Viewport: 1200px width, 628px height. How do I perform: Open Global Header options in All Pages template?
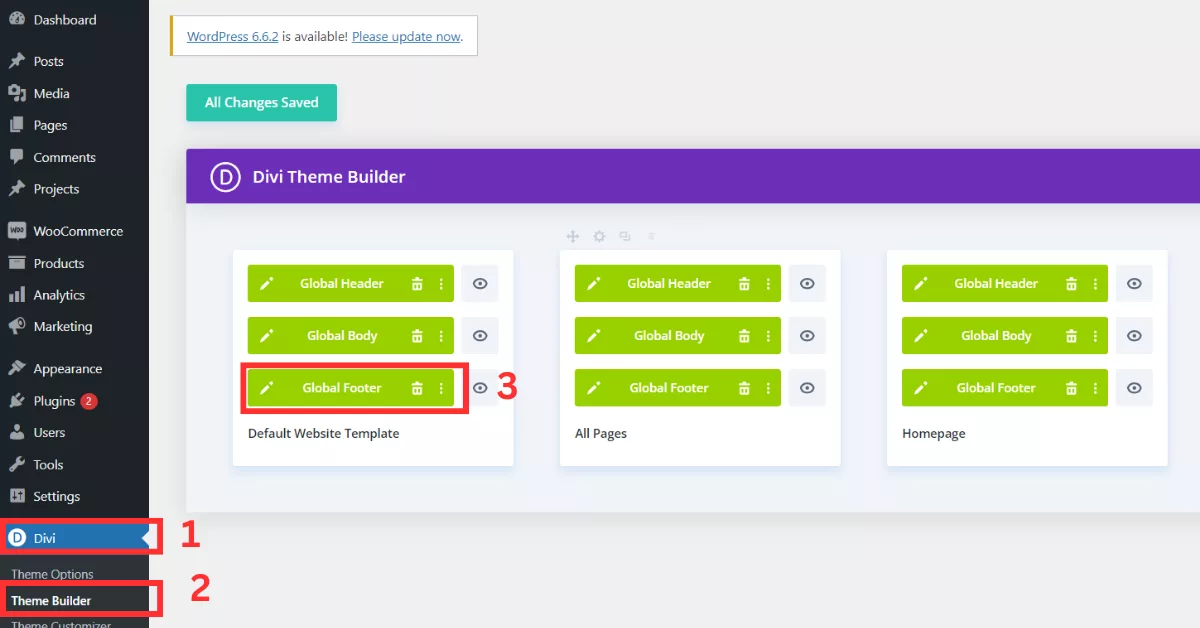pos(768,284)
